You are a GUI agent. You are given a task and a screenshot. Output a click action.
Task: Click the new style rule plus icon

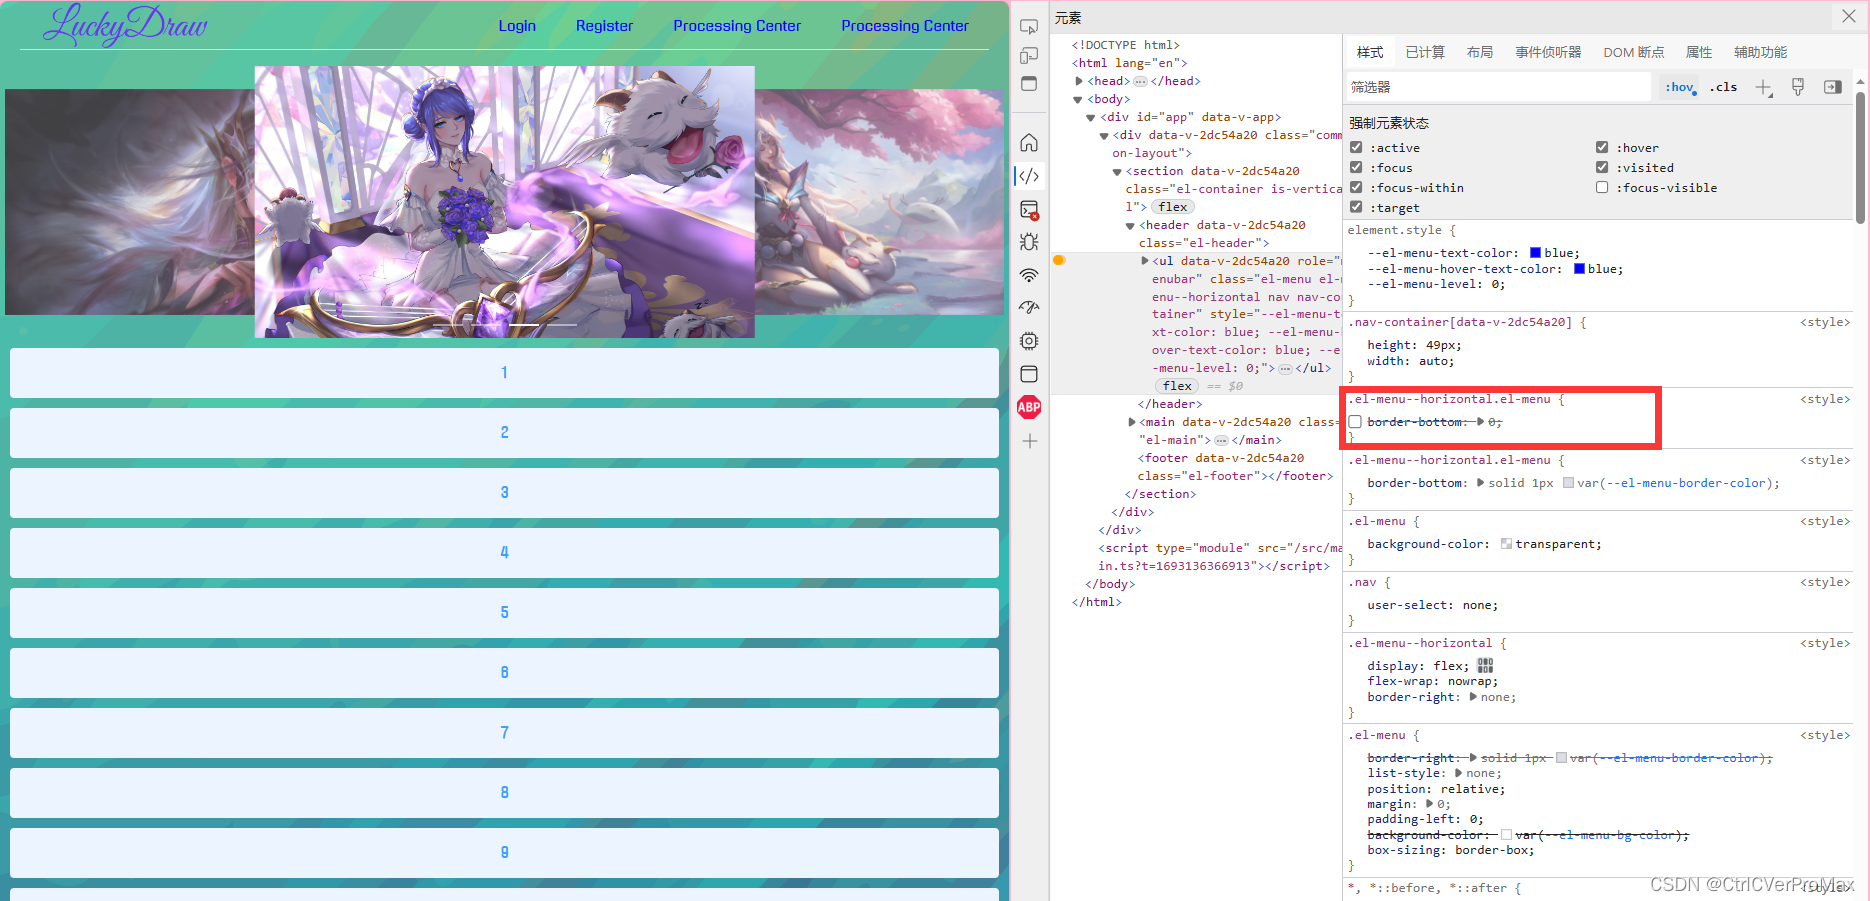click(x=1764, y=88)
